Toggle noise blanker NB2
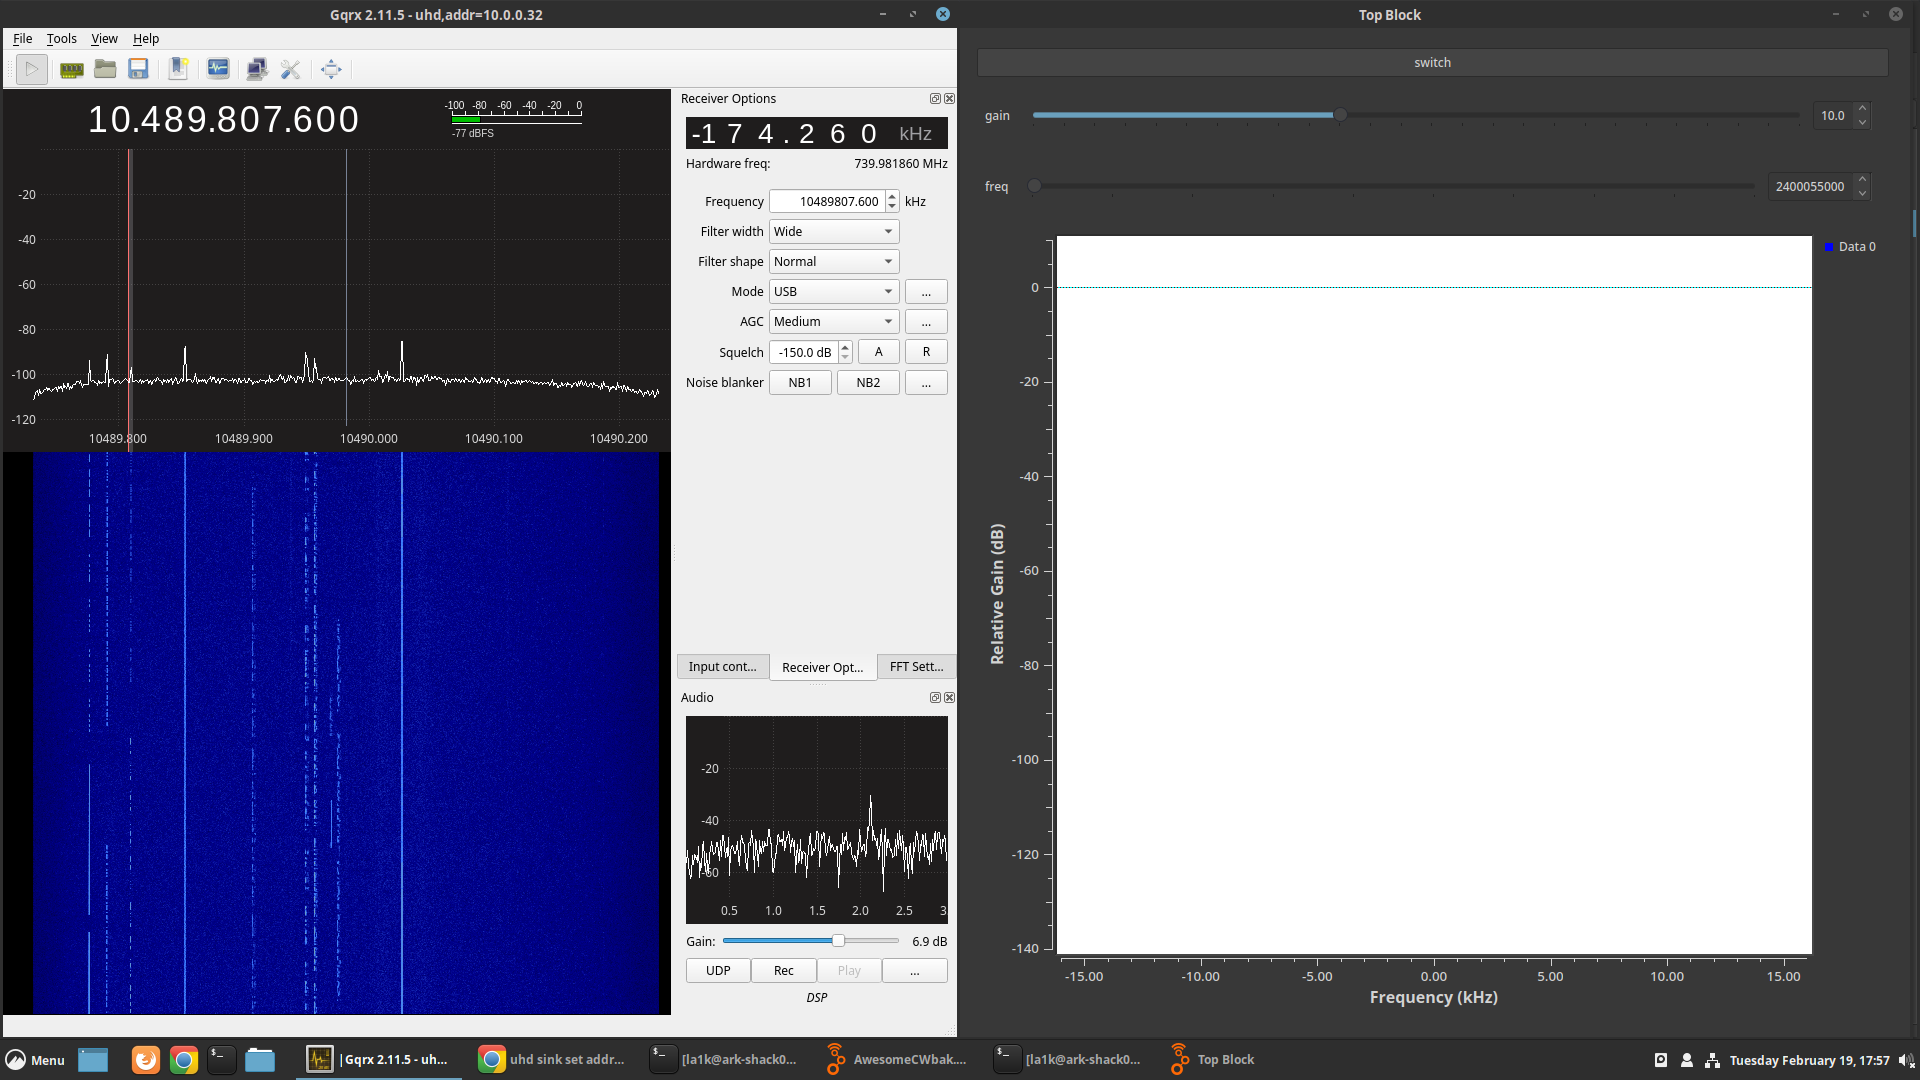The height and width of the screenshot is (1080, 1920). click(x=867, y=383)
